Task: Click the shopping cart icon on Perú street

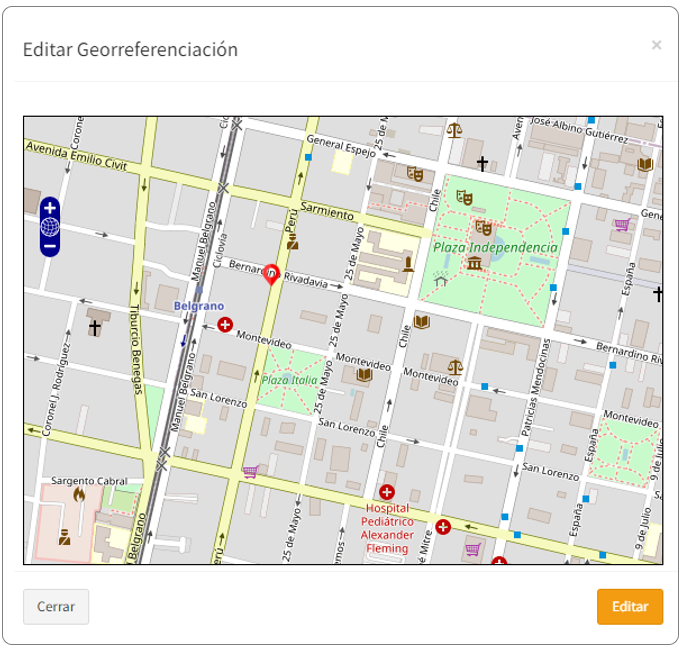Action: tap(250, 470)
